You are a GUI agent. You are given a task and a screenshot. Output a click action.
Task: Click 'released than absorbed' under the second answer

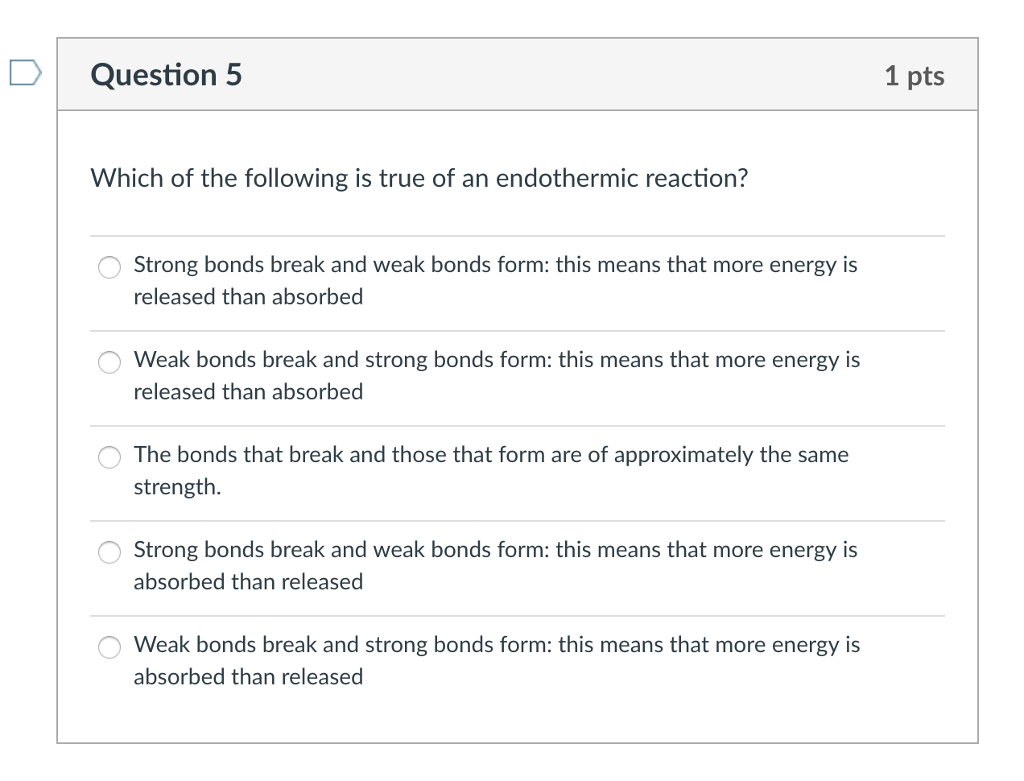tap(248, 392)
